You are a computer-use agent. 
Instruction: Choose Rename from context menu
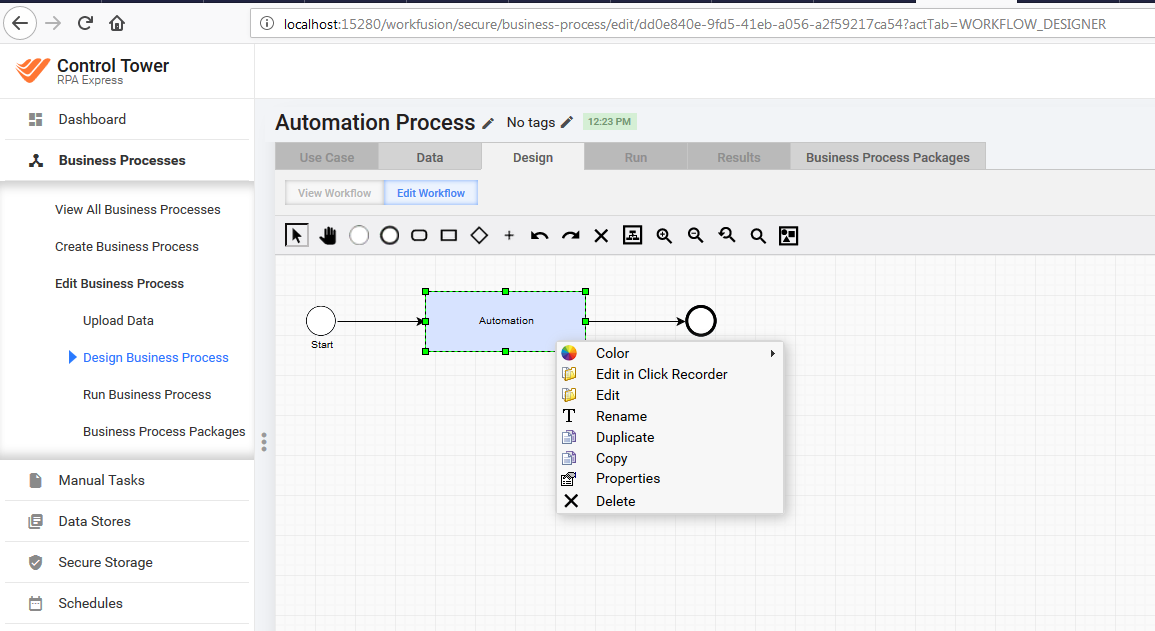[670, 416]
